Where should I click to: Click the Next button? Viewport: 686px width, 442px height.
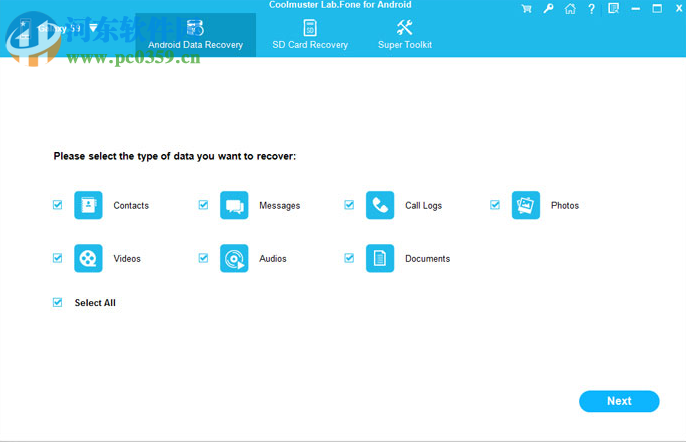[619, 401]
